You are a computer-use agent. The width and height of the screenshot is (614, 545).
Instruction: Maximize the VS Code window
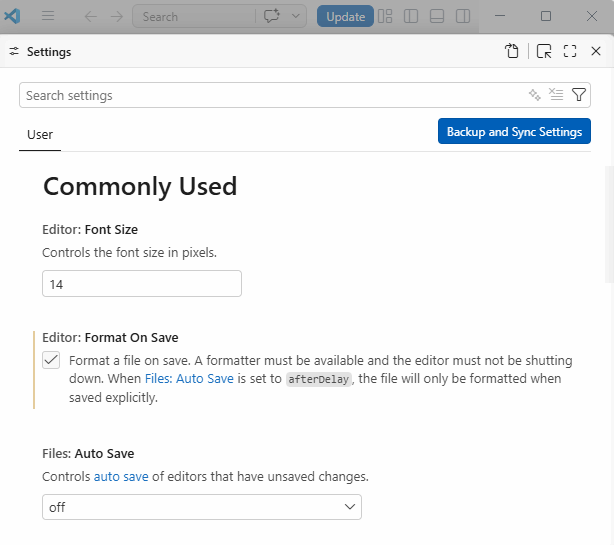546,16
